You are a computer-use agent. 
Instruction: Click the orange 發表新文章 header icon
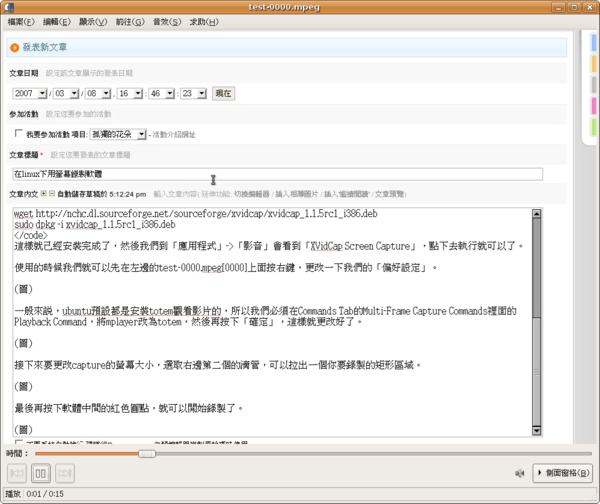(15, 47)
